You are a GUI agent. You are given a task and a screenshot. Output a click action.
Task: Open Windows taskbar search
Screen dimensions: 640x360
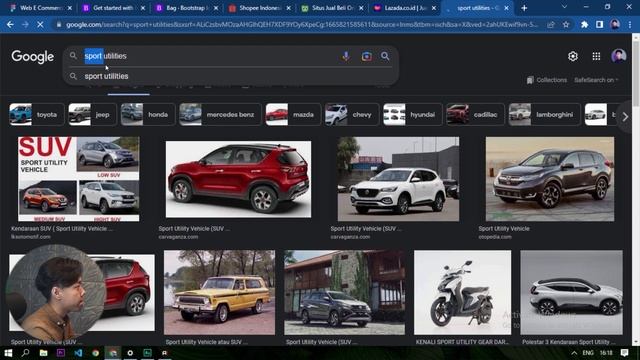[25, 353]
